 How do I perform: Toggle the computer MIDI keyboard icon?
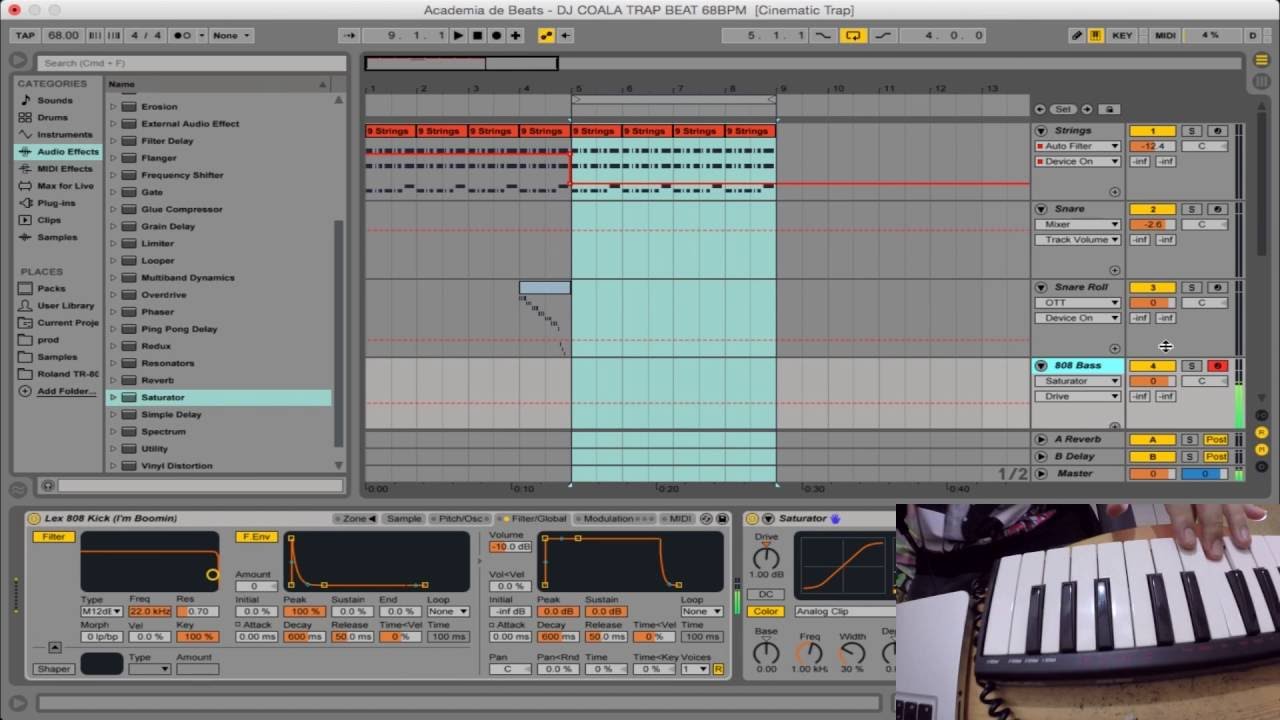click(1096, 35)
